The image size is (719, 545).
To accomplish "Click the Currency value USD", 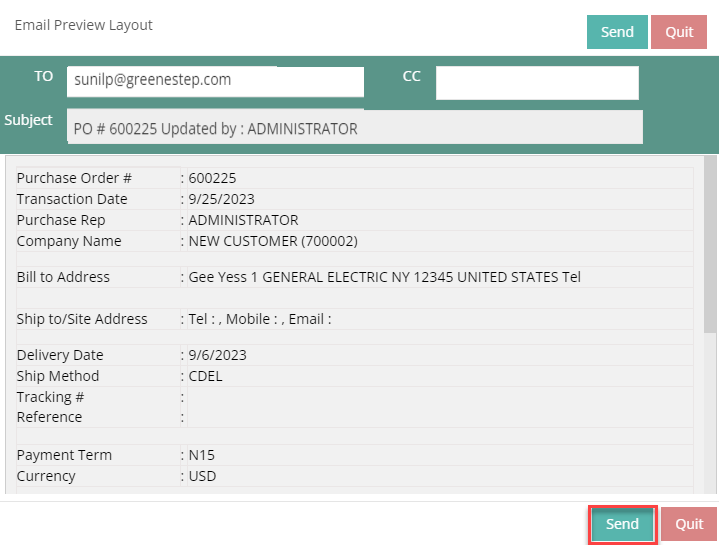I will click(202, 476).
